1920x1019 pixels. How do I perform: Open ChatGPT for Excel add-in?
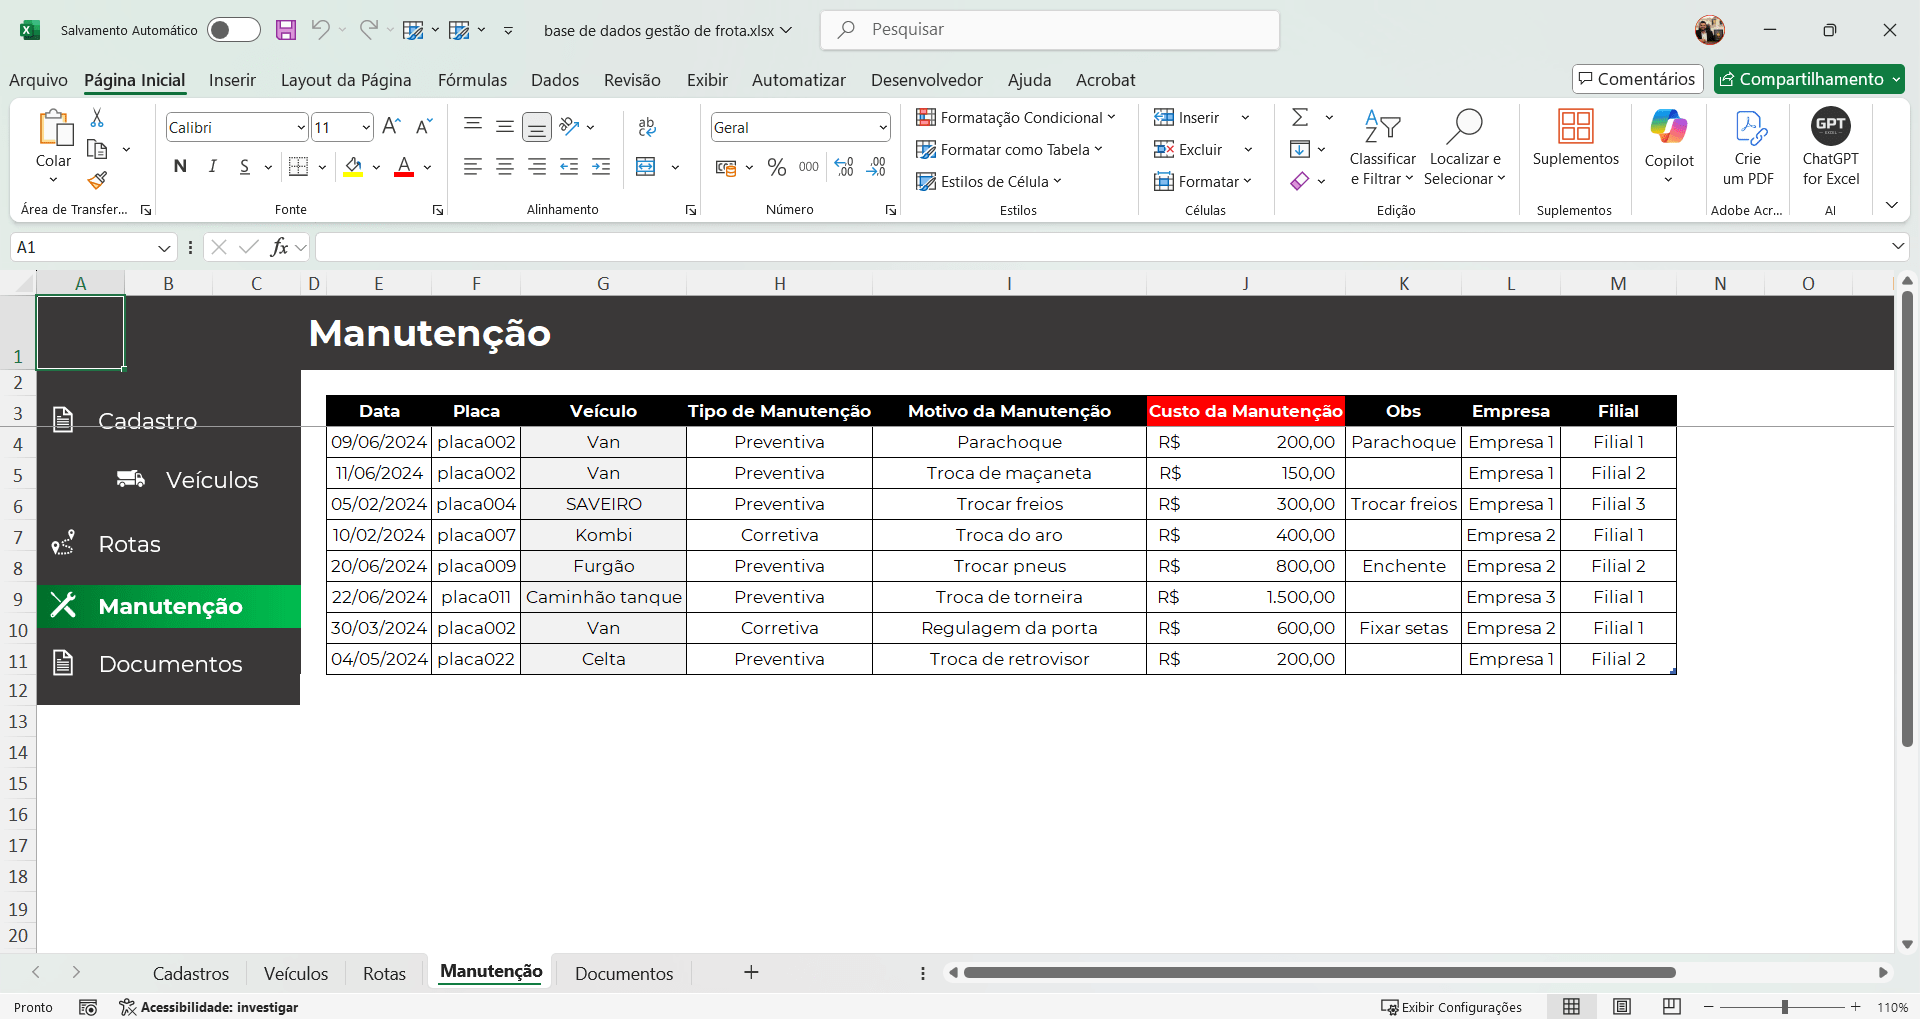pyautogui.click(x=1830, y=147)
